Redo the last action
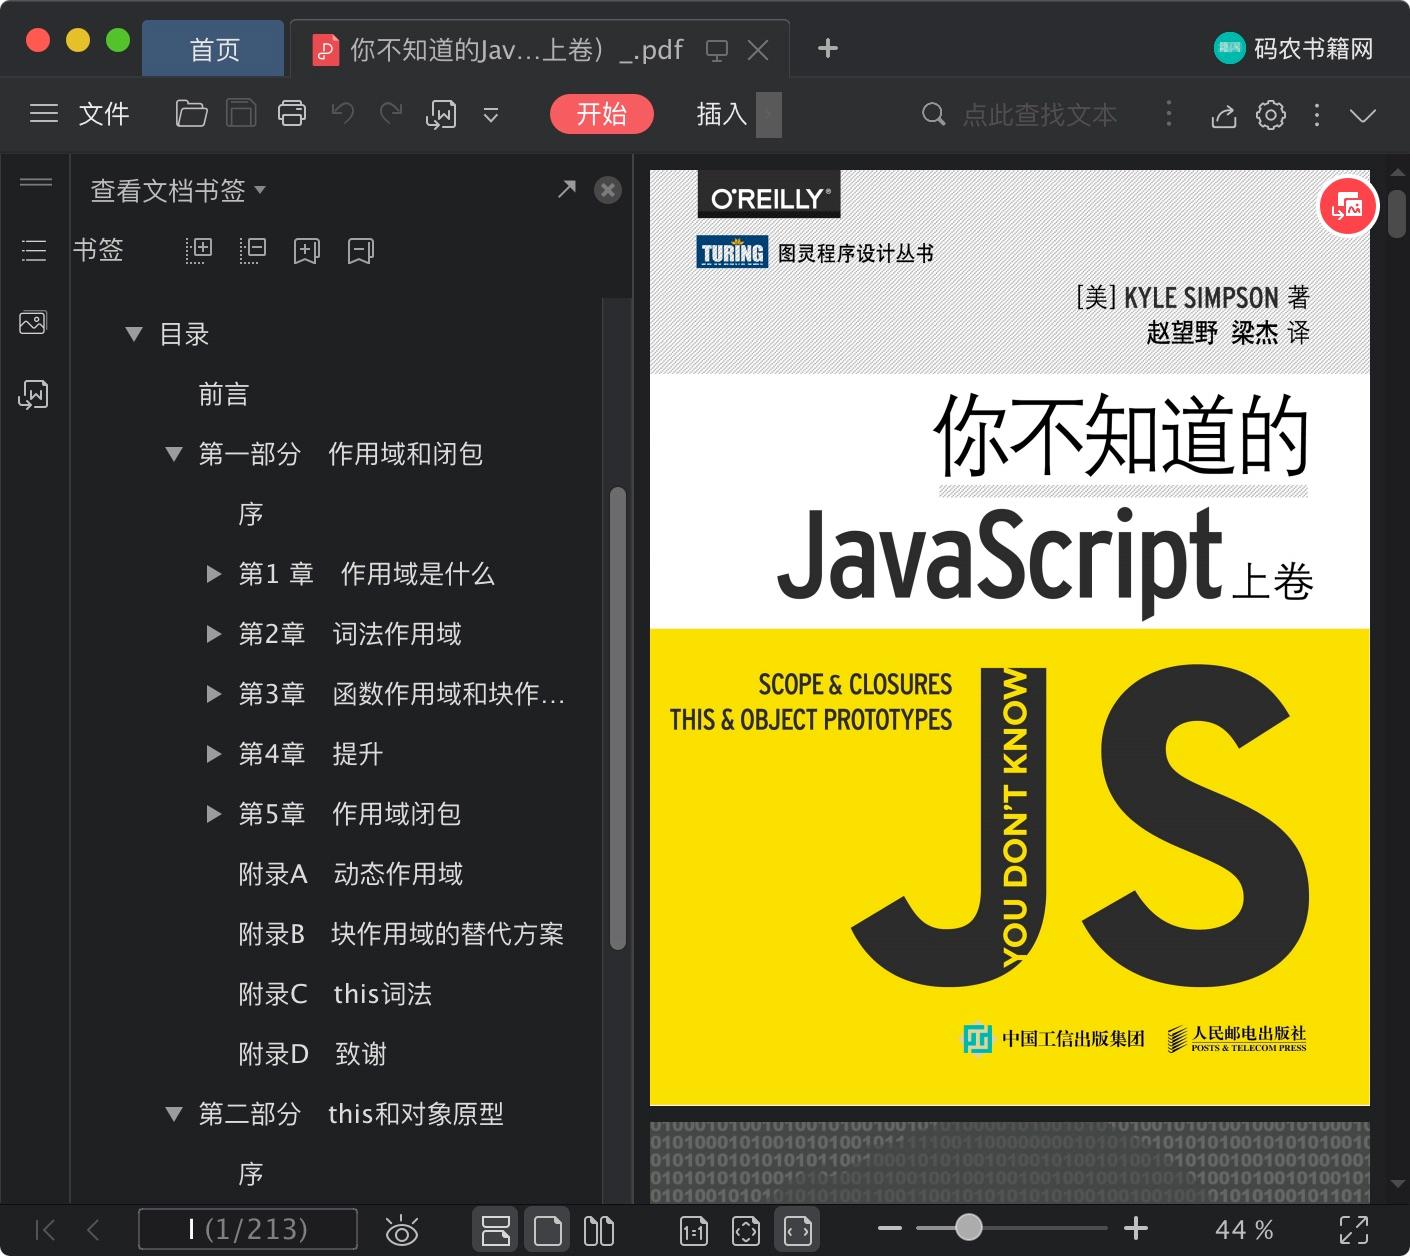Image resolution: width=1410 pixels, height=1256 pixels. [x=391, y=114]
